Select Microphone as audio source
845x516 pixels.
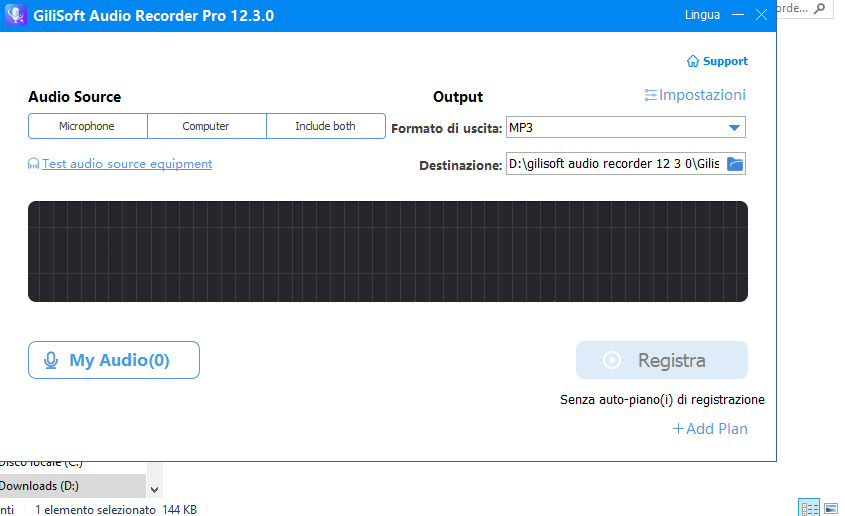(x=87, y=126)
